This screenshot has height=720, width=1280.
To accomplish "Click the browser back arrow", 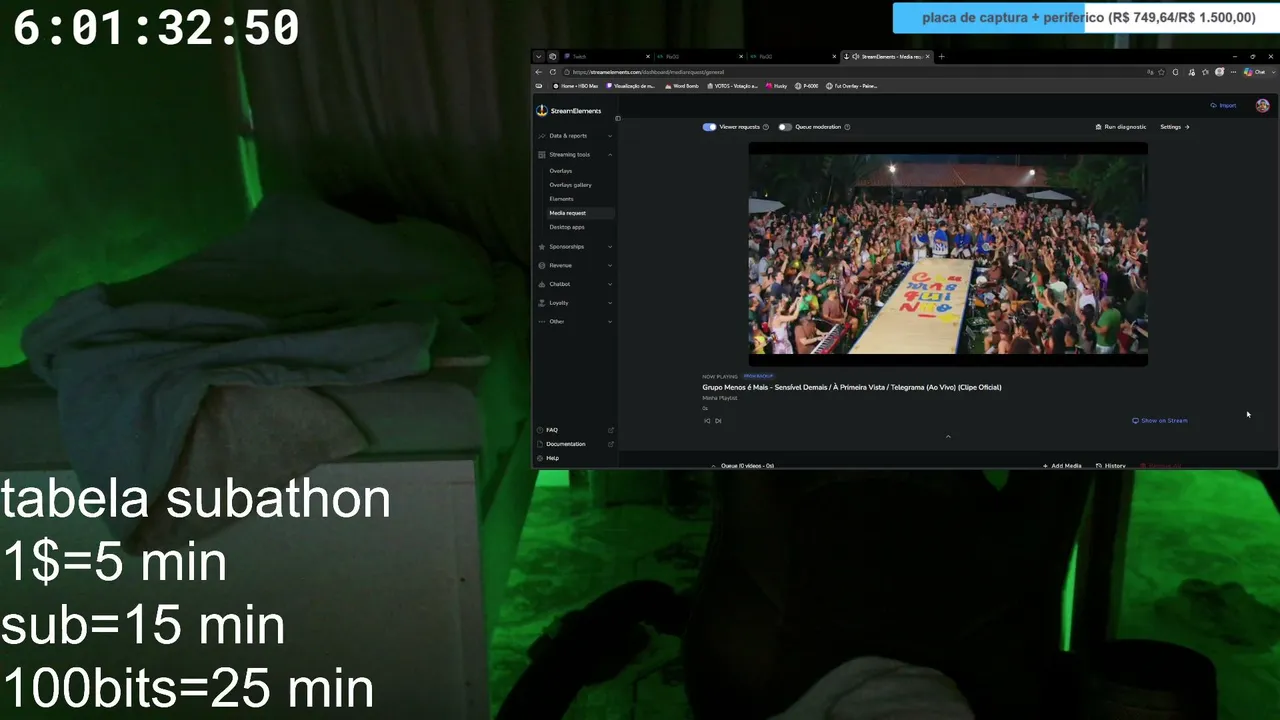I will pyautogui.click(x=539, y=72).
